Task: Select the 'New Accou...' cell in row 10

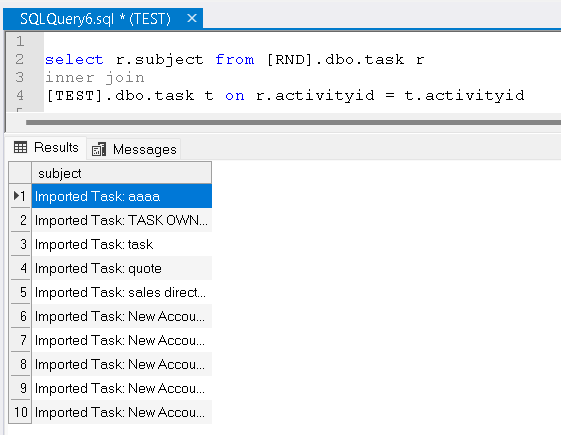Action: [122, 412]
